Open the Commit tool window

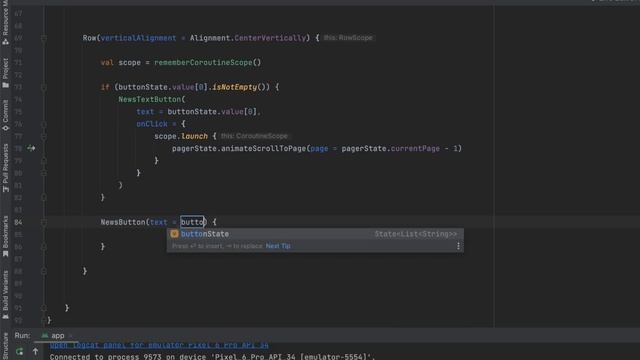[x=5, y=116]
